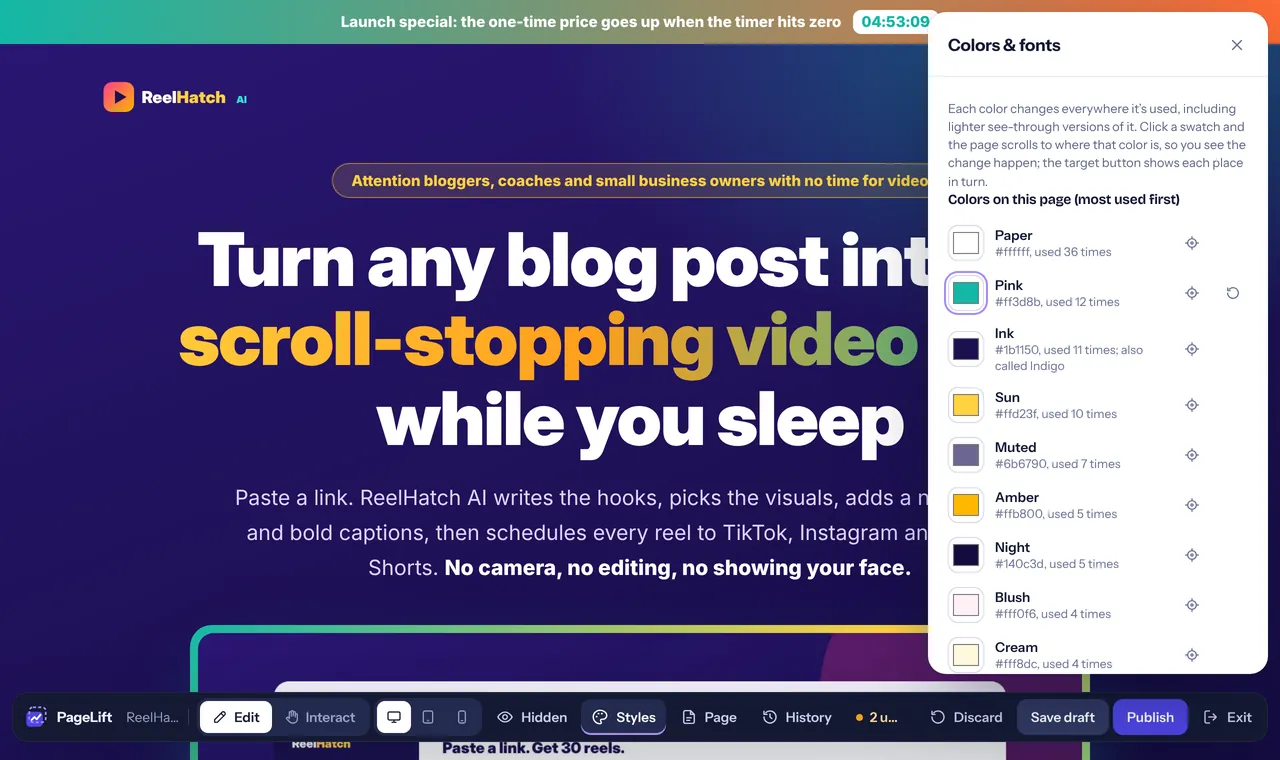Switch to desktop preview
This screenshot has width=1280, height=760.
[394, 717]
